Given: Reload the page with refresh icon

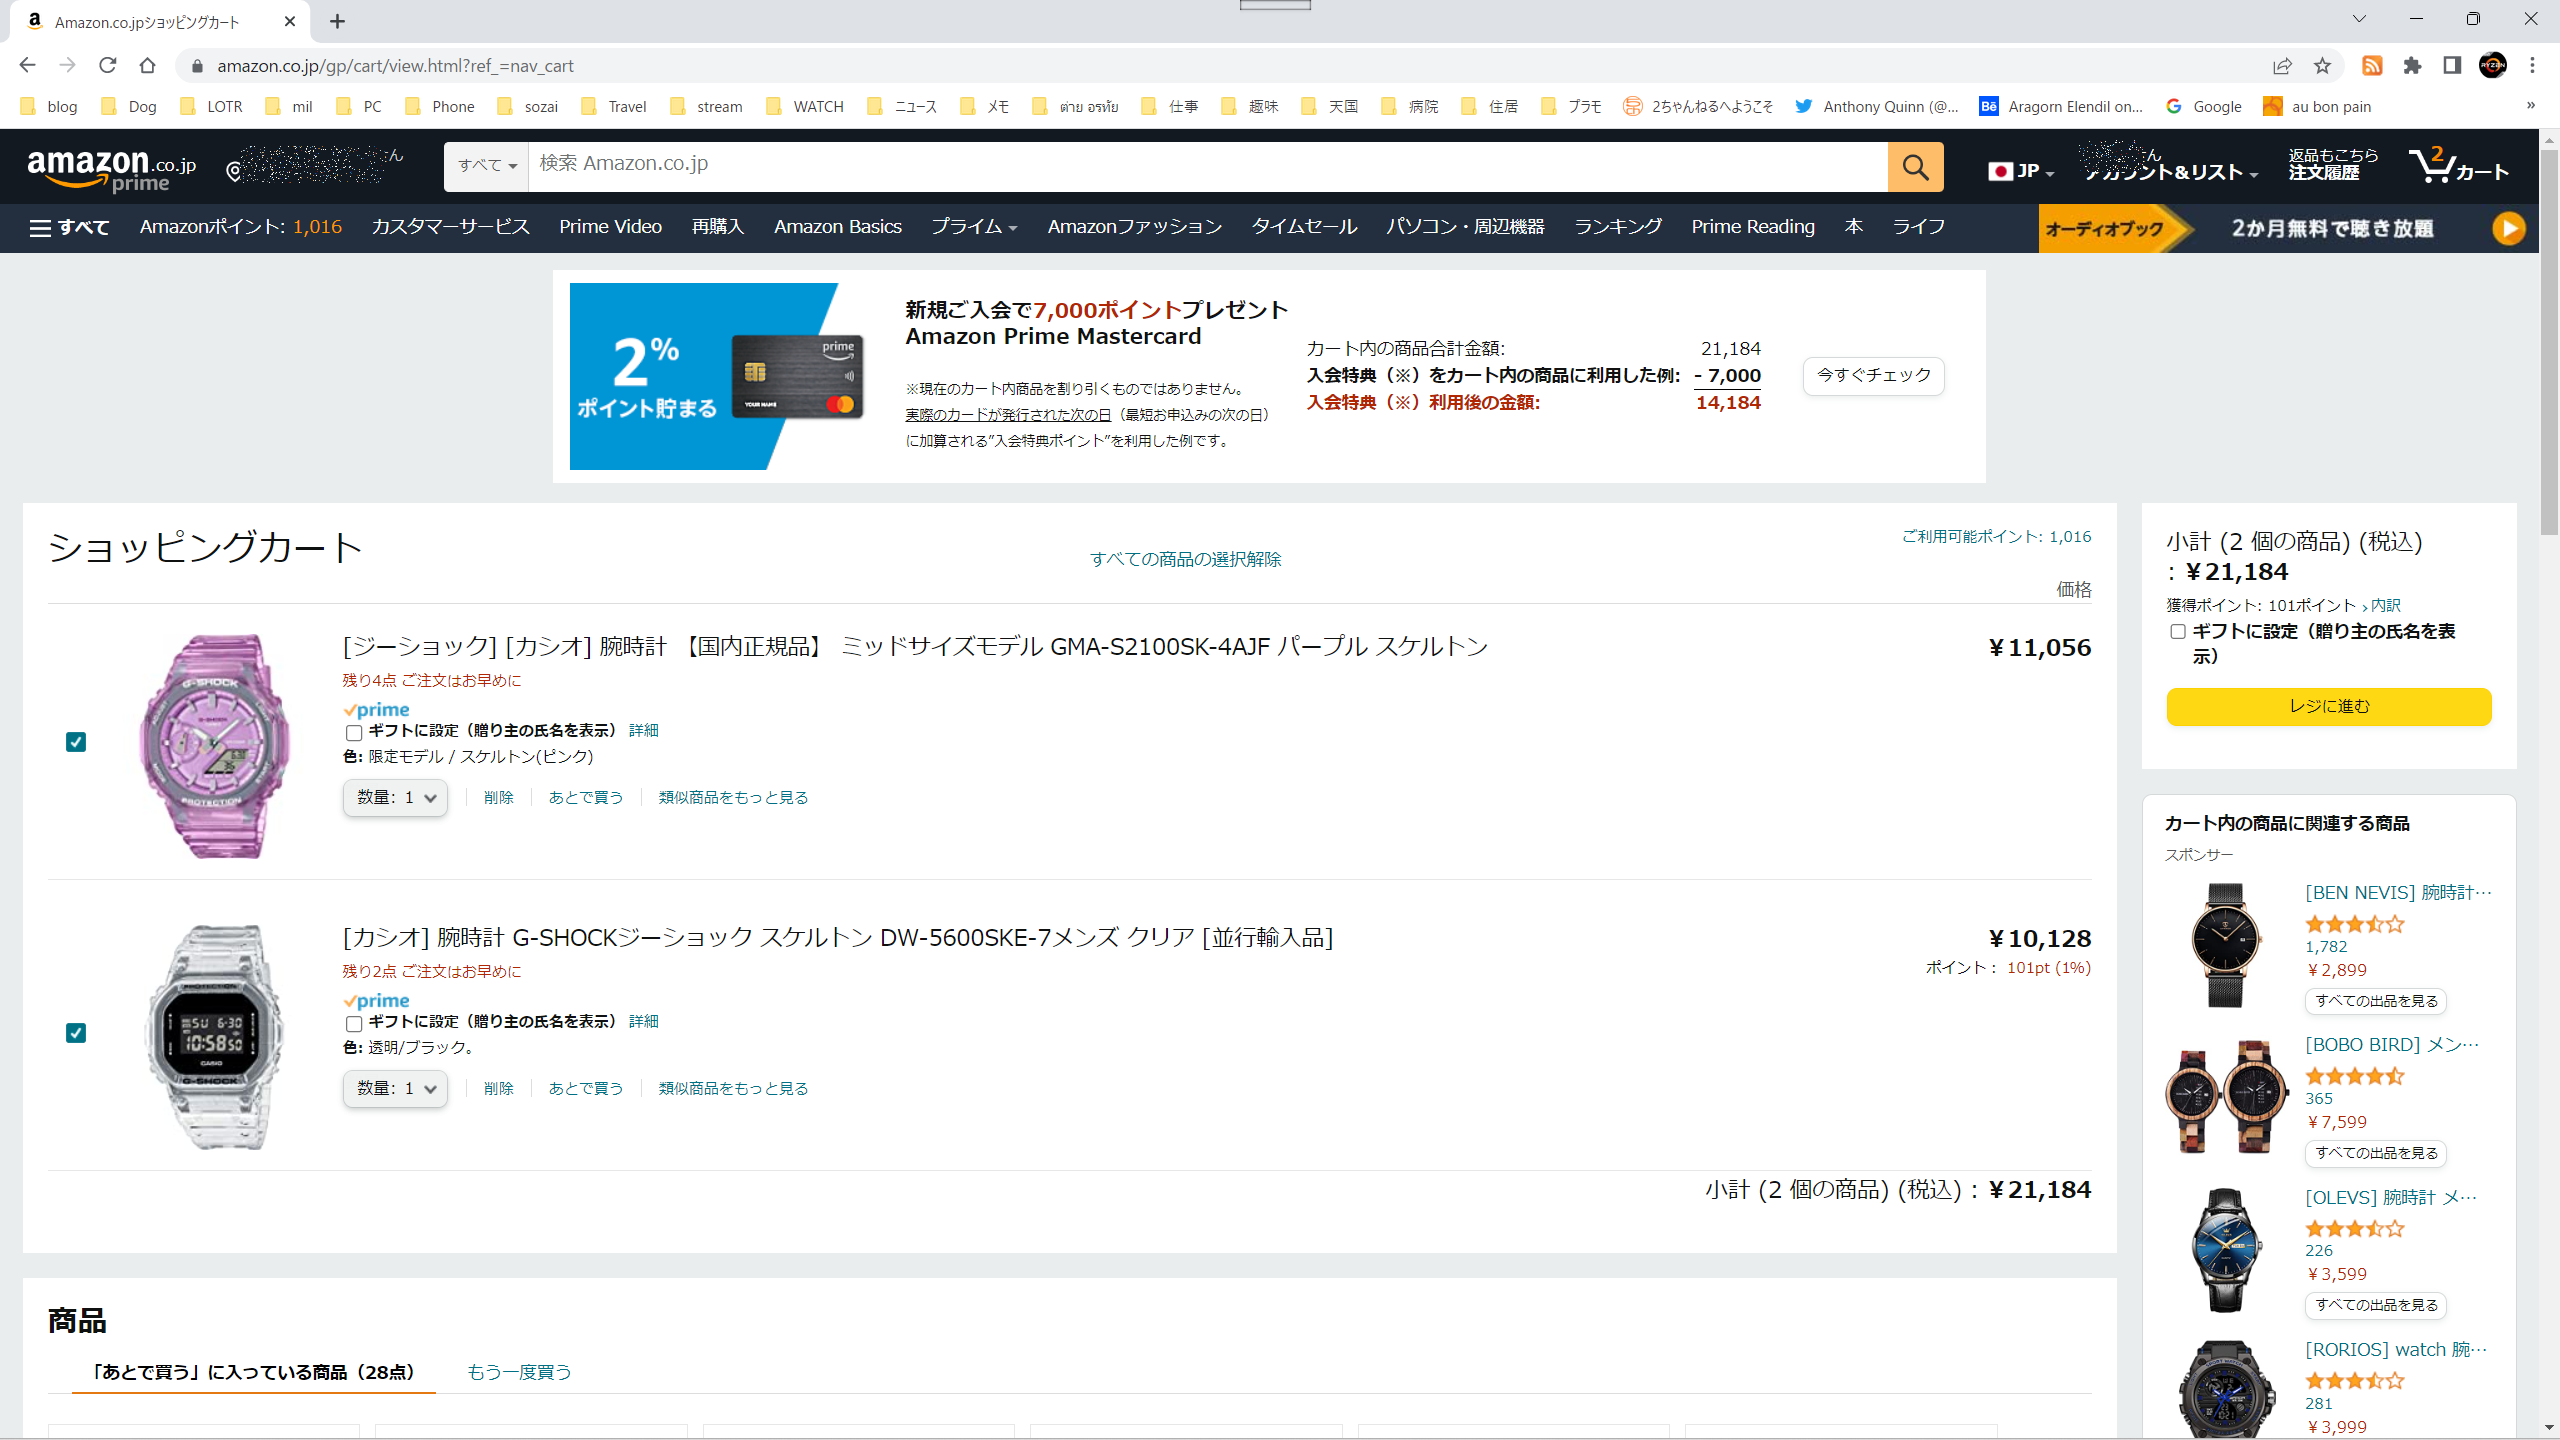Looking at the screenshot, I should click(x=107, y=65).
